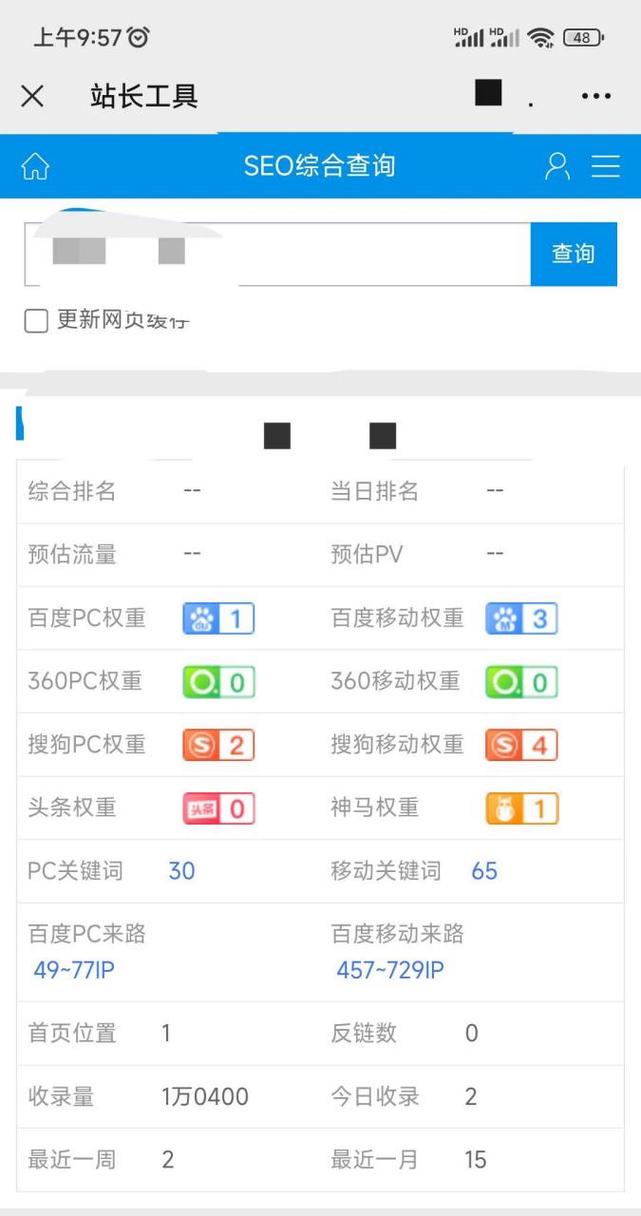
Task: Click the Baidu PC weight badge
Action: (218, 619)
